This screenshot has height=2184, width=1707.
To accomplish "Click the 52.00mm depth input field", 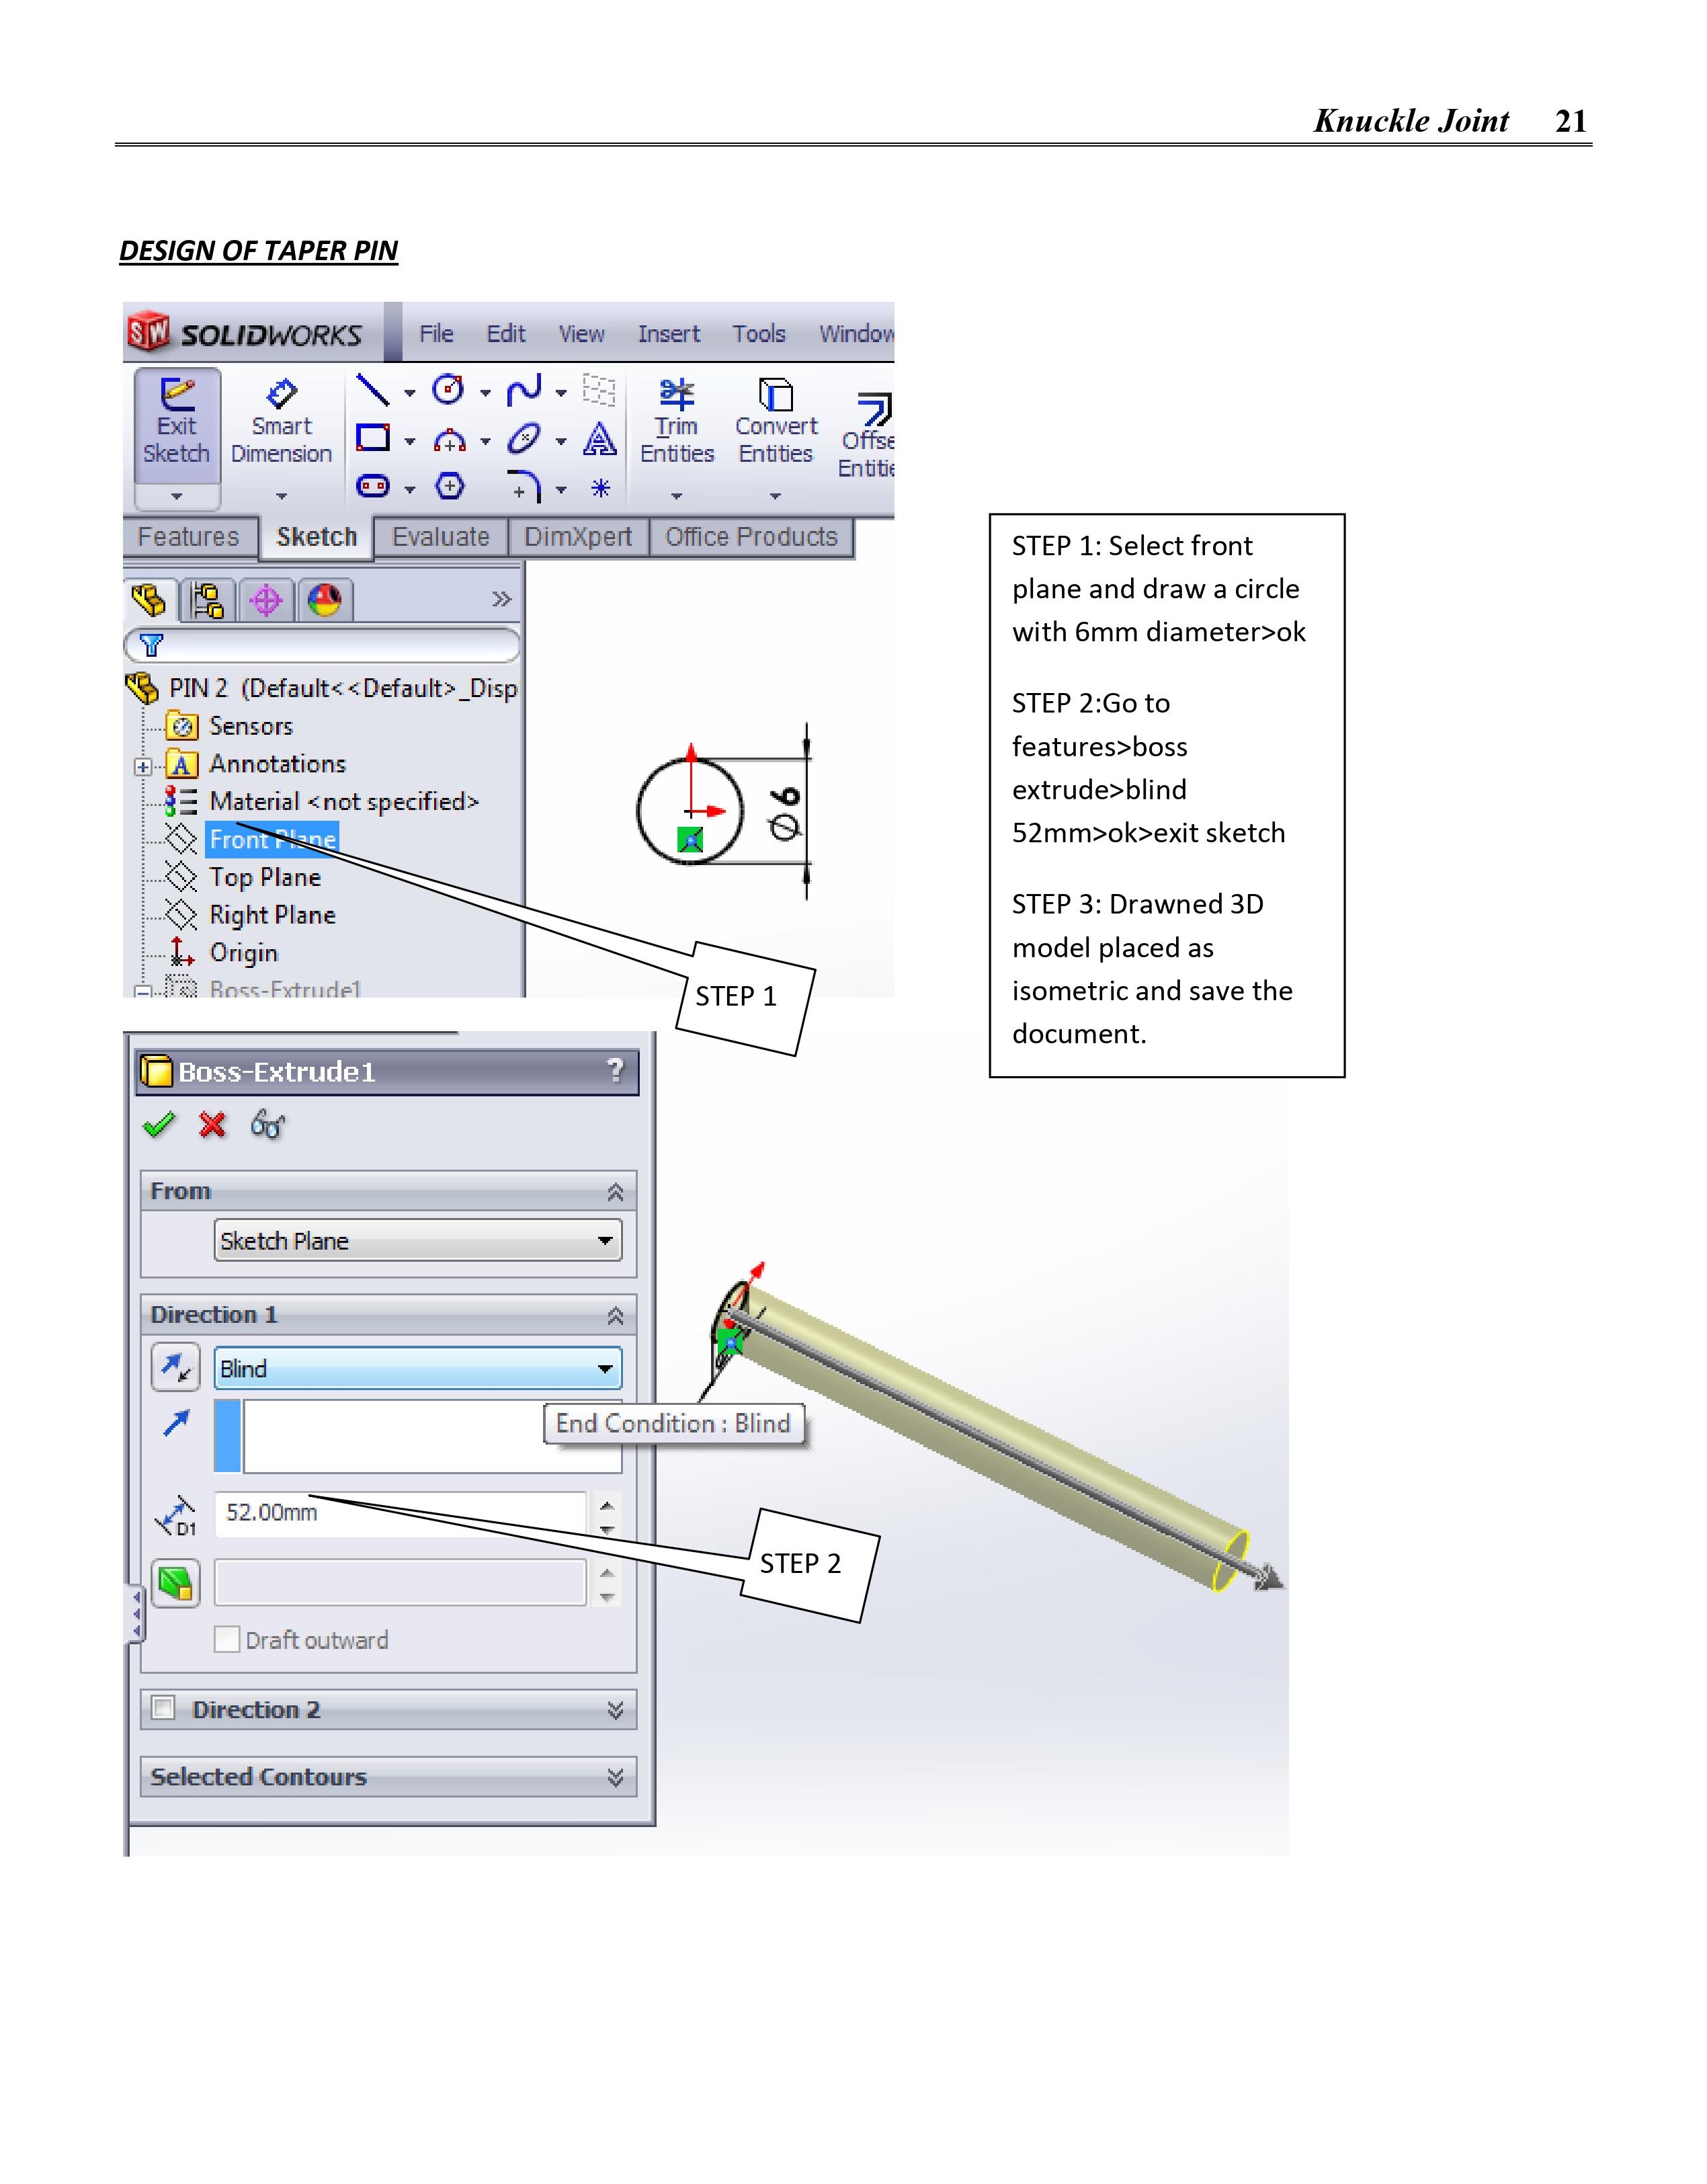I will pyautogui.click(x=400, y=1512).
